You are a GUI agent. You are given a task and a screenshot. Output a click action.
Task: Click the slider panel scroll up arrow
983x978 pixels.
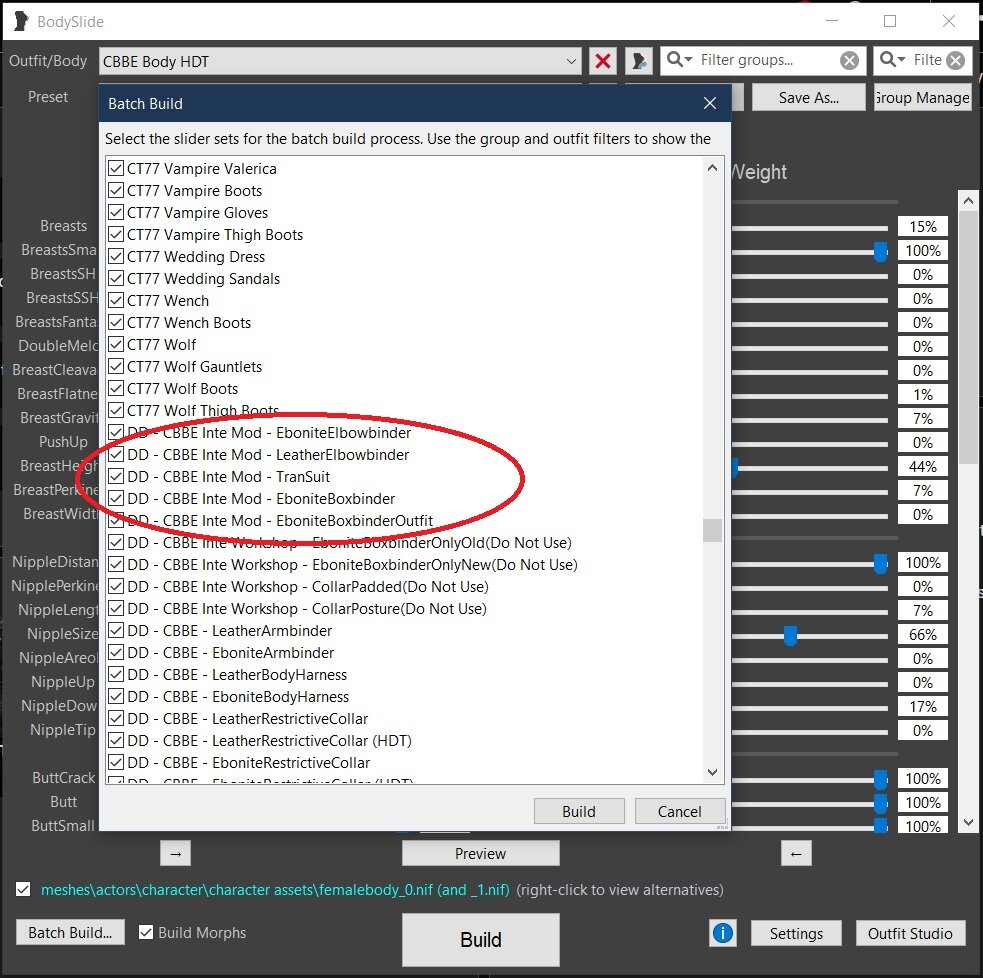[969, 201]
